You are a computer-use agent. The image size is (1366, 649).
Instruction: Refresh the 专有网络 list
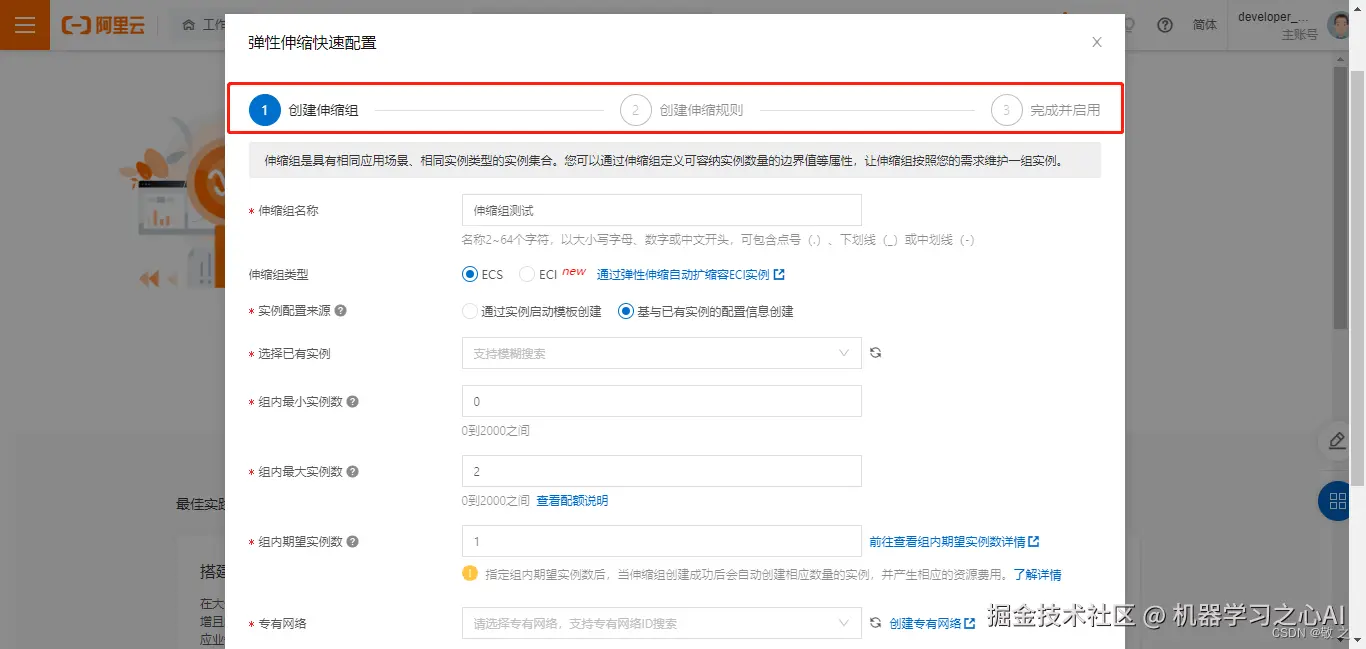click(x=876, y=623)
